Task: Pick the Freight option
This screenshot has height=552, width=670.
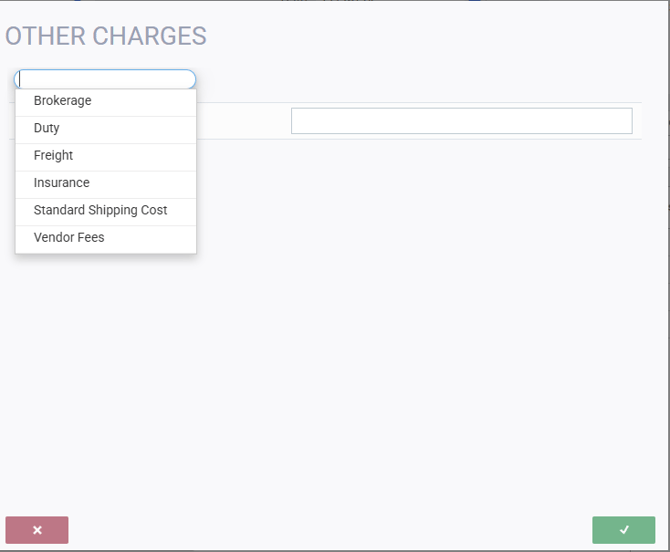Action: [53, 155]
